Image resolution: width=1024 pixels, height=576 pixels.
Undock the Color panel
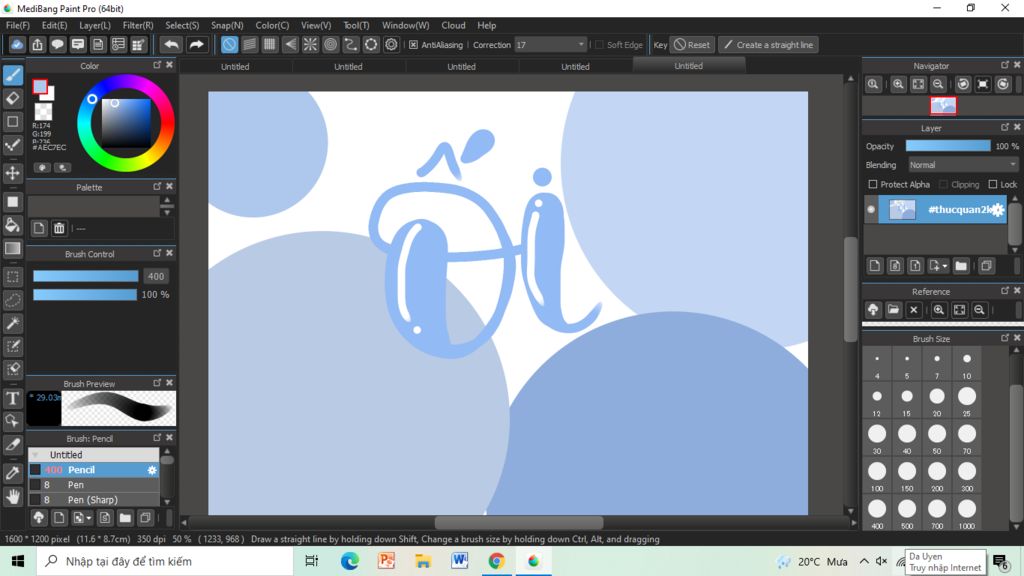[157, 65]
